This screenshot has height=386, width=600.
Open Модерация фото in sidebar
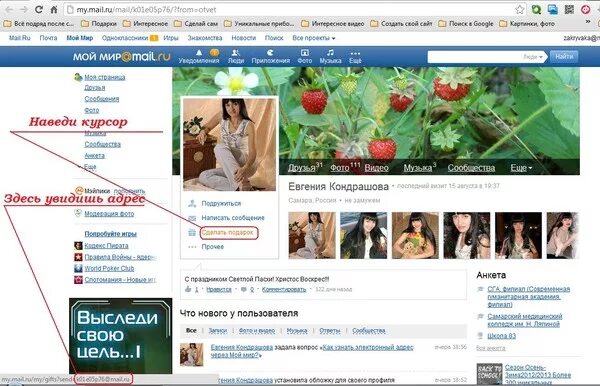109,214
